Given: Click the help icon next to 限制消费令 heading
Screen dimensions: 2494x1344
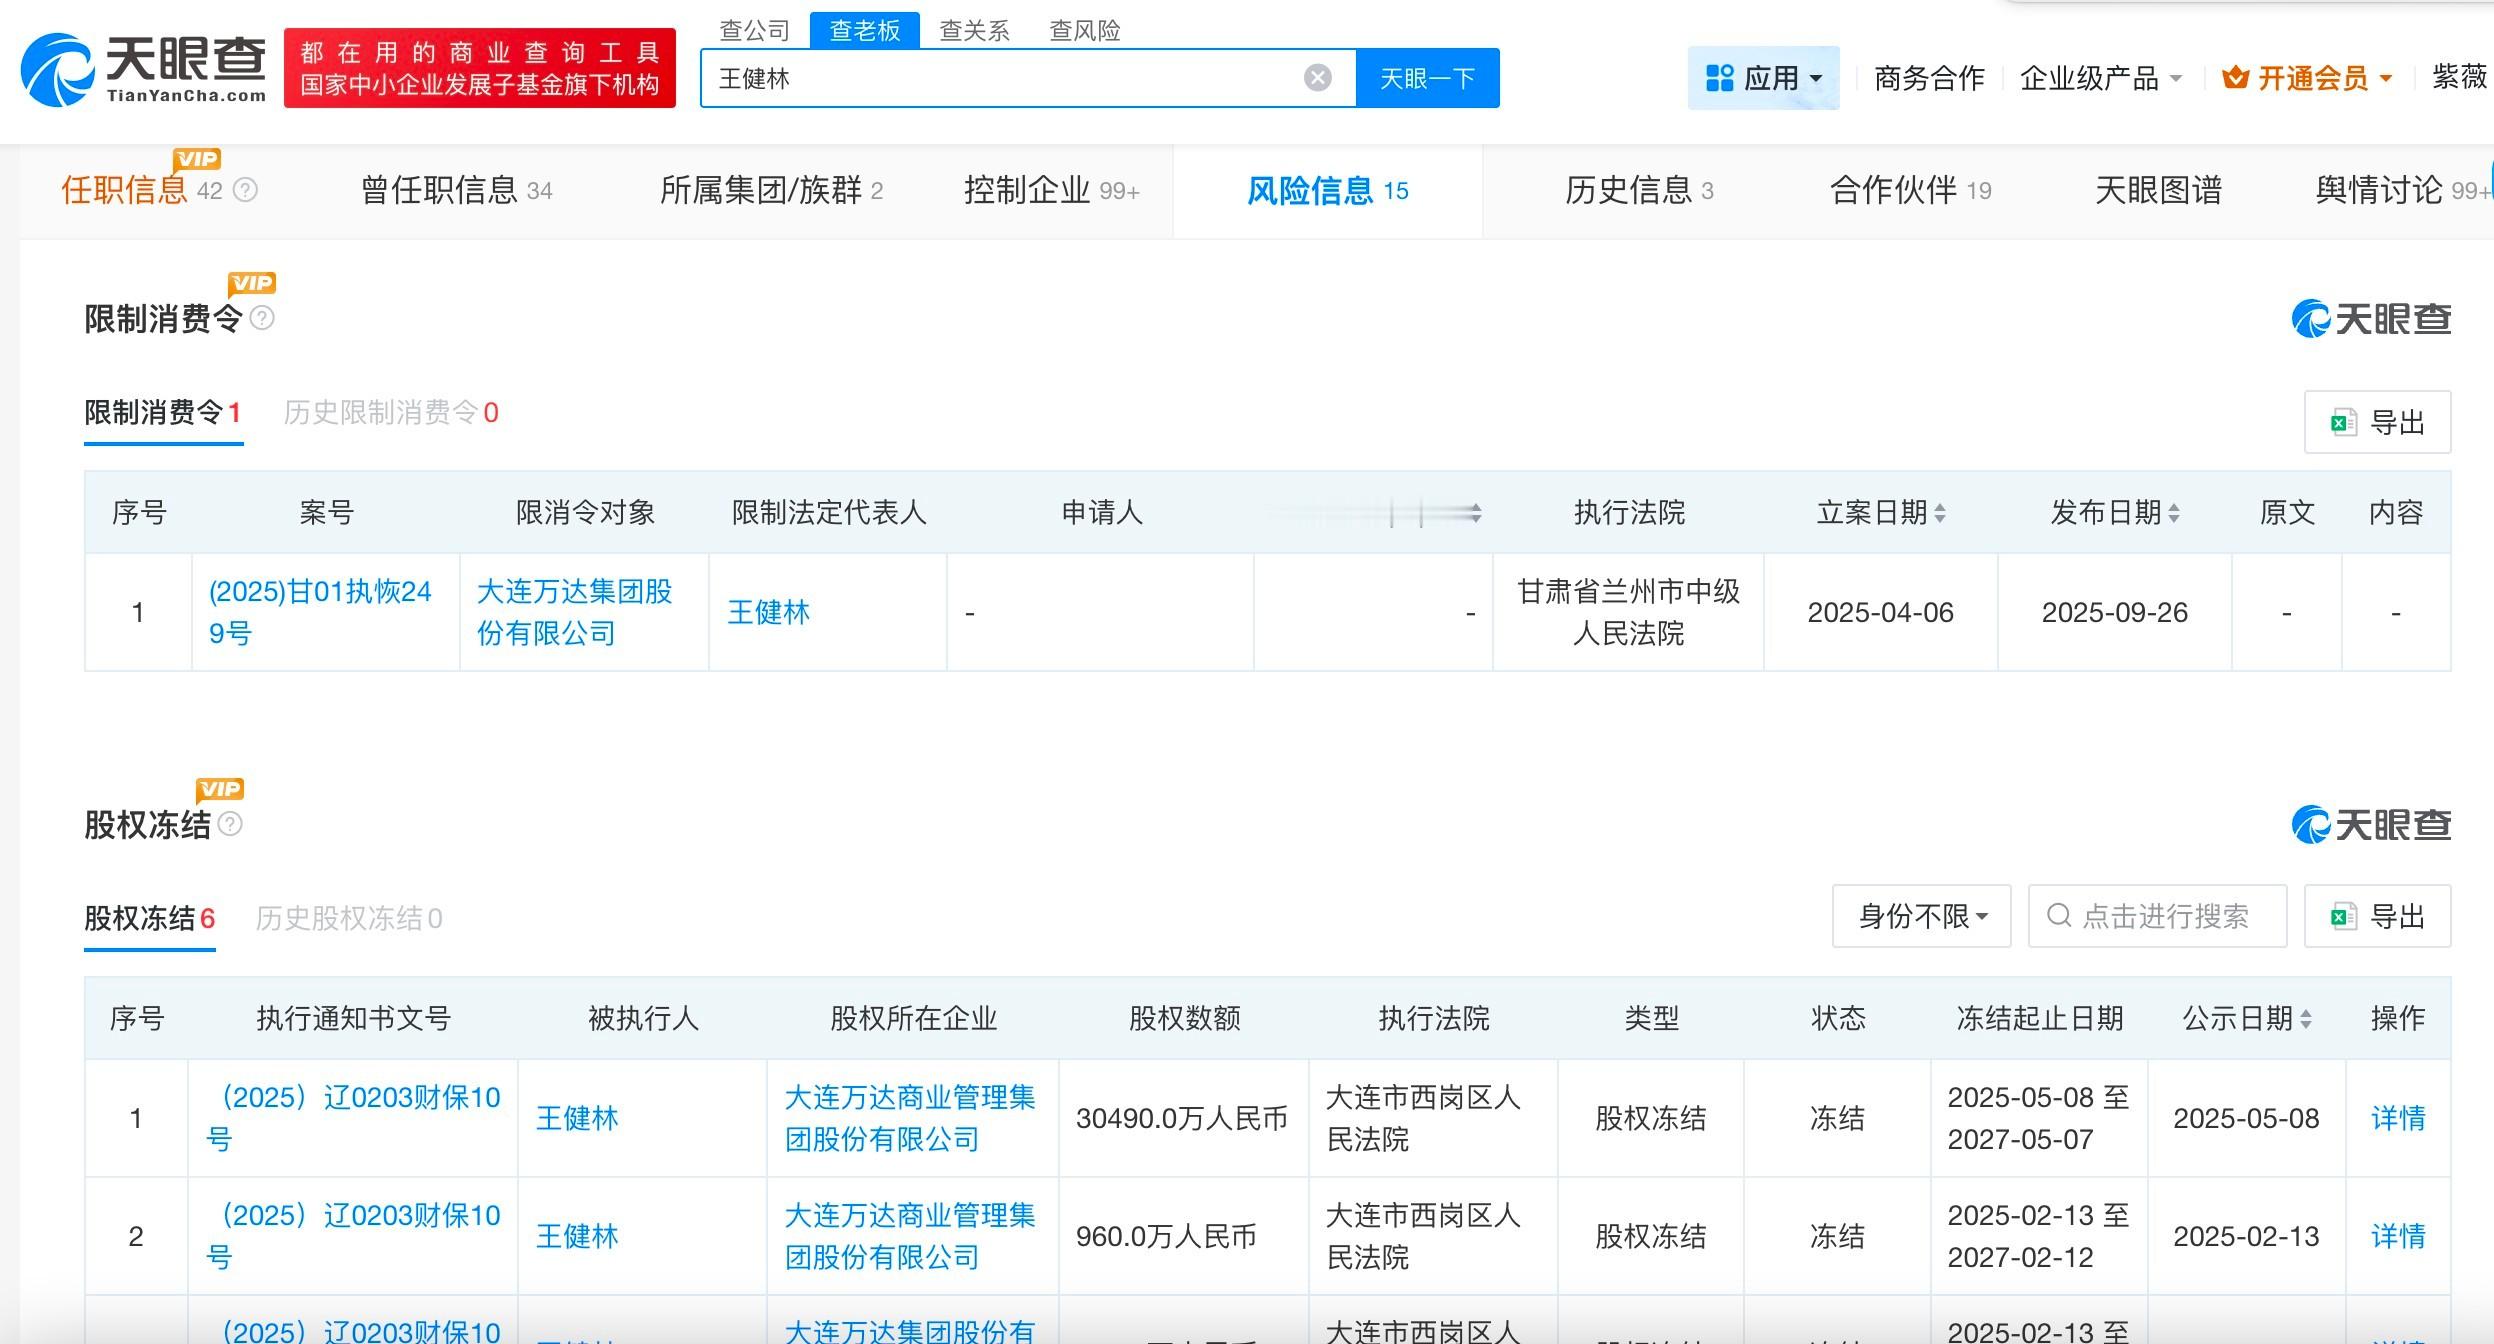Looking at the screenshot, I should [x=262, y=318].
